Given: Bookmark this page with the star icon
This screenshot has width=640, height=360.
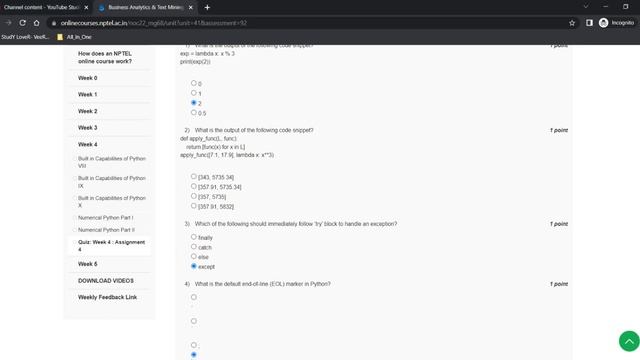Looking at the screenshot, I should (x=572, y=23).
